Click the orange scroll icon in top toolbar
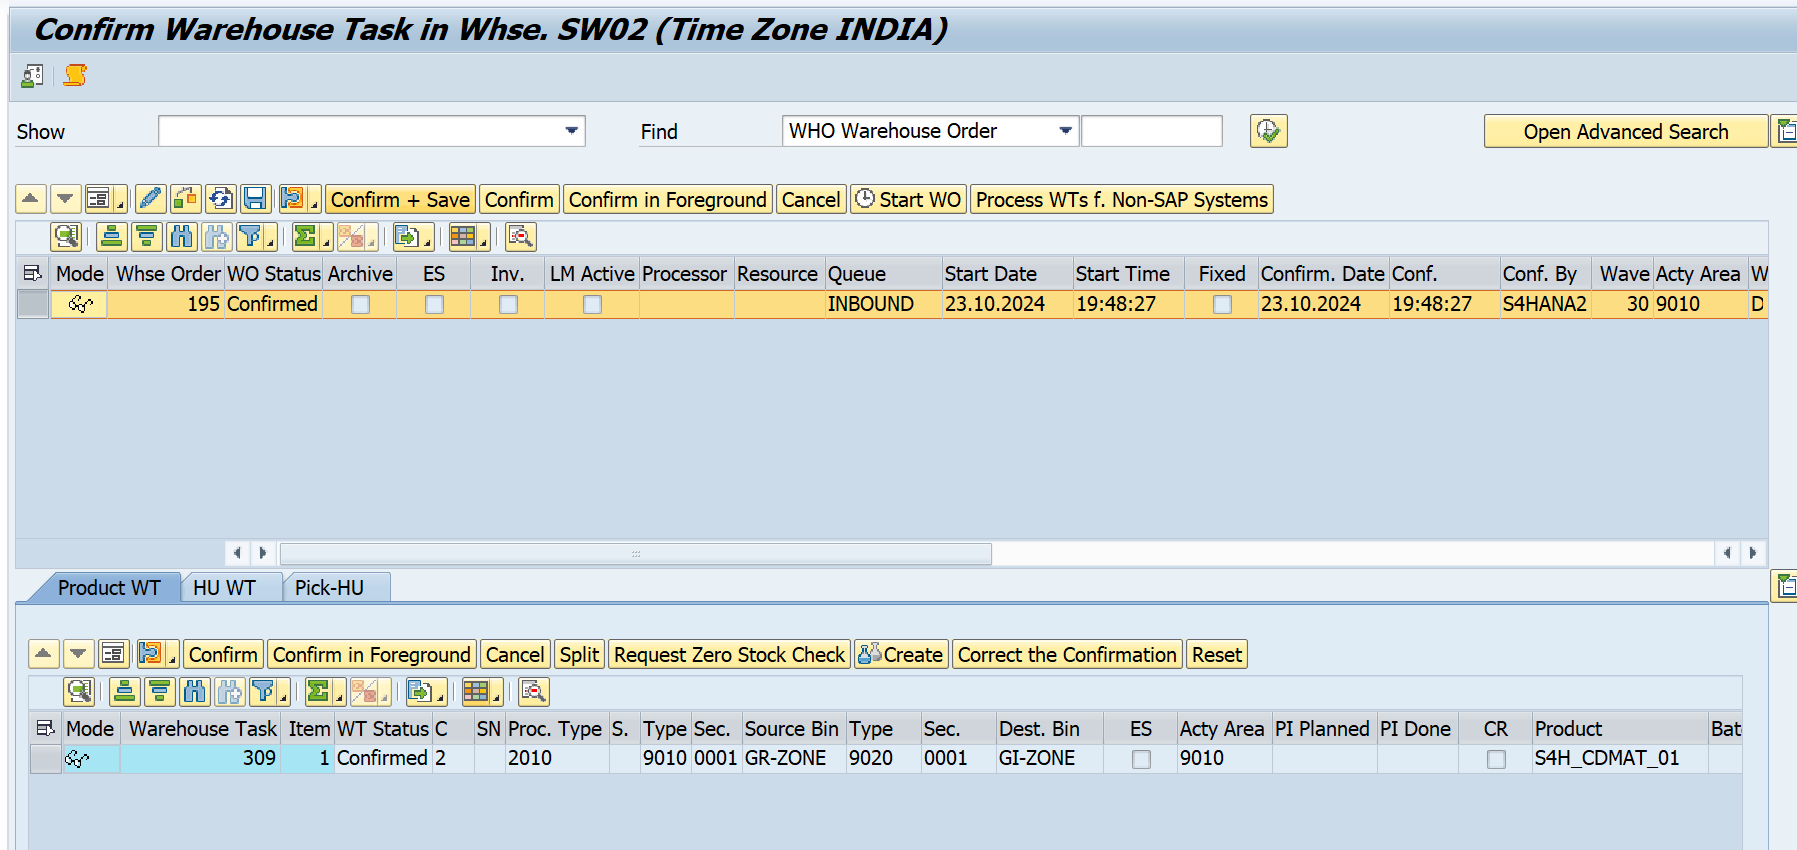1797x850 pixels. pyautogui.click(x=75, y=75)
